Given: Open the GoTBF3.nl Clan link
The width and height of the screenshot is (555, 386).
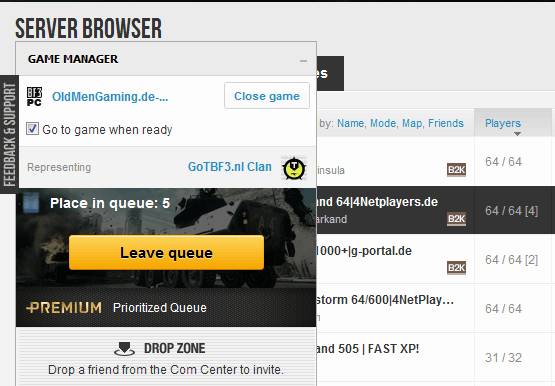Looking at the screenshot, I should pyautogui.click(x=230, y=167).
